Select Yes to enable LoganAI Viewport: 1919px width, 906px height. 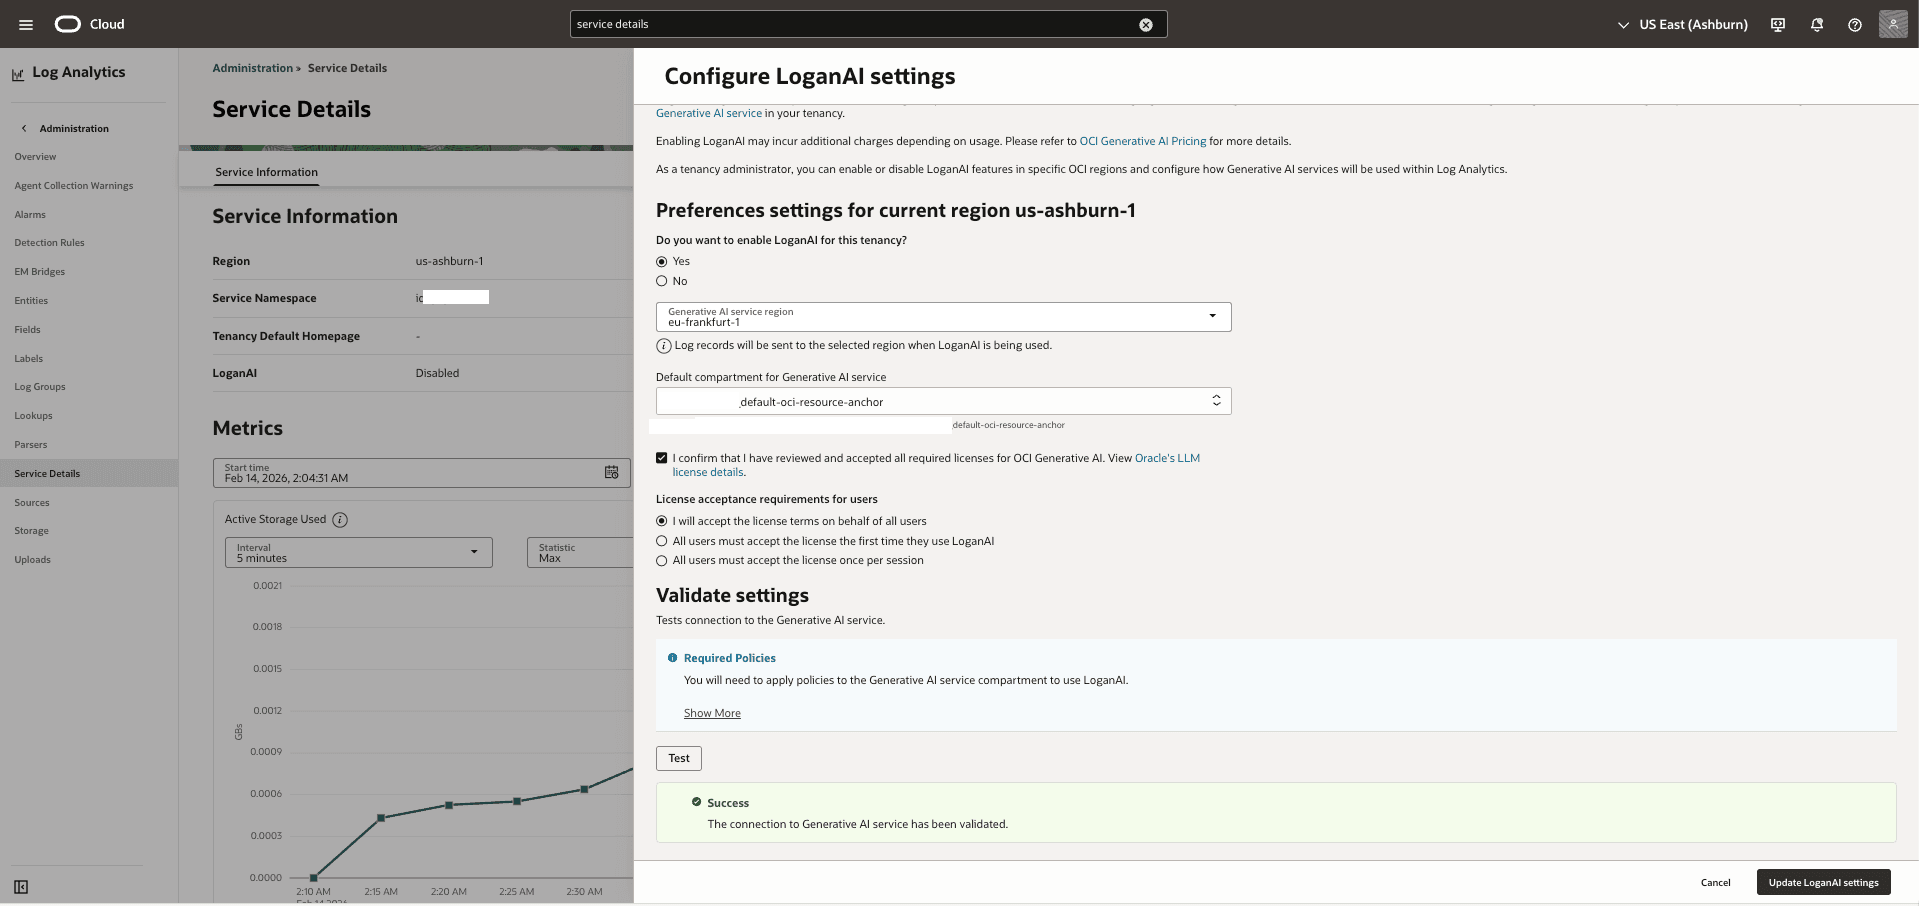661,262
